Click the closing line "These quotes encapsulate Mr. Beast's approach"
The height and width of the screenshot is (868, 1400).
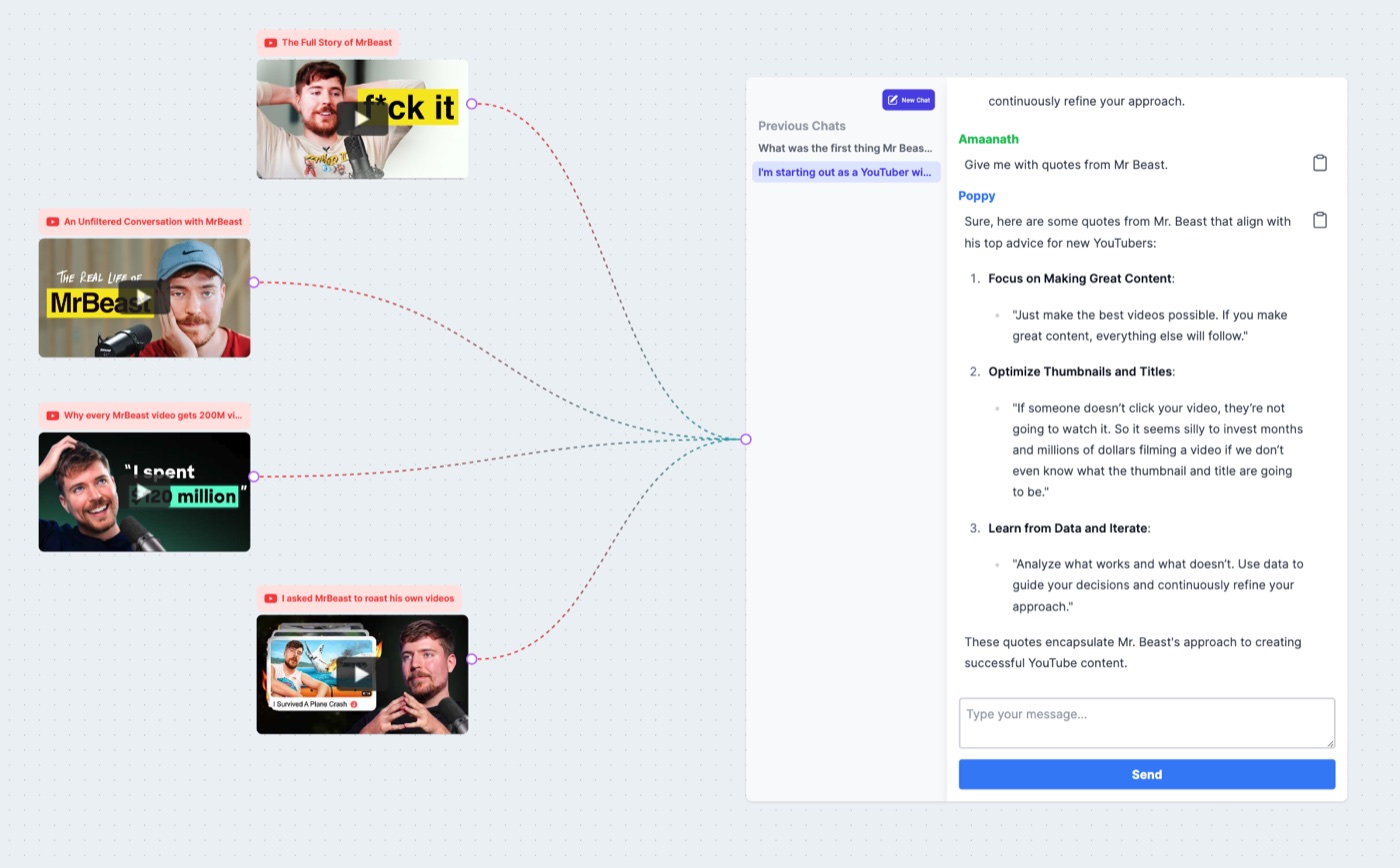[x=1133, y=653]
